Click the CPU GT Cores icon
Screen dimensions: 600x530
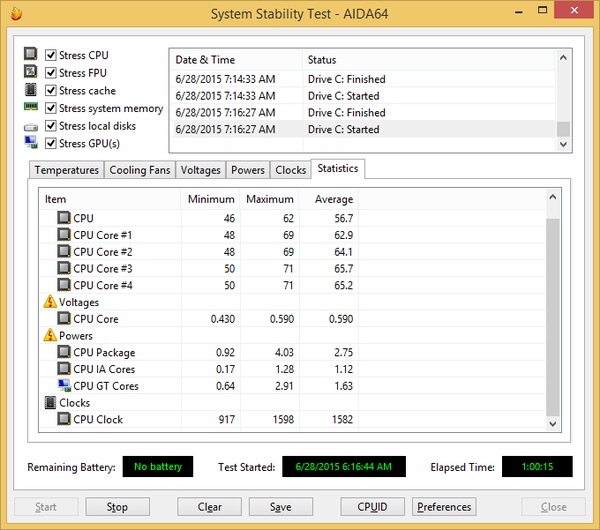(x=64, y=385)
